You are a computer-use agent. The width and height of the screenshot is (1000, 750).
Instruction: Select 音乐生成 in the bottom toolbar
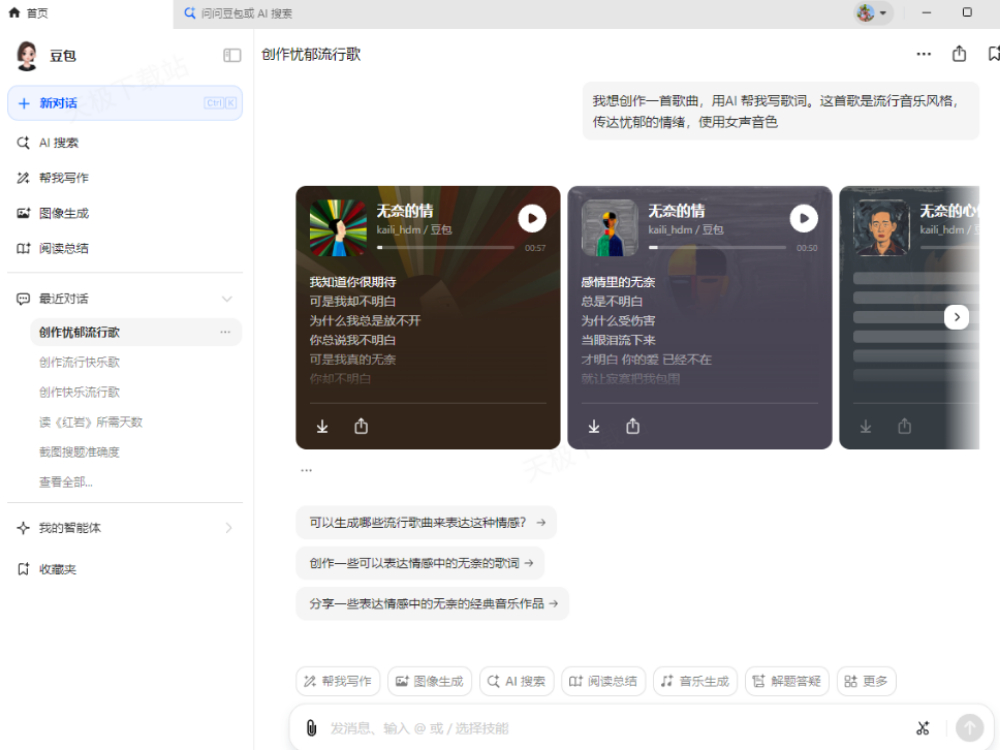[x=694, y=681]
